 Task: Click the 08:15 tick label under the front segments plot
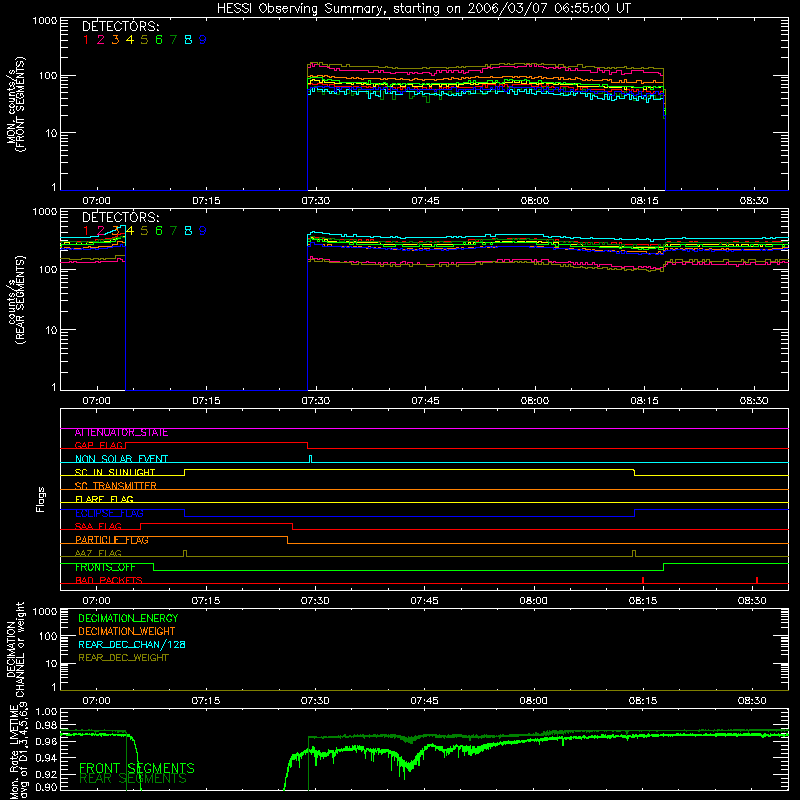[x=644, y=201]
